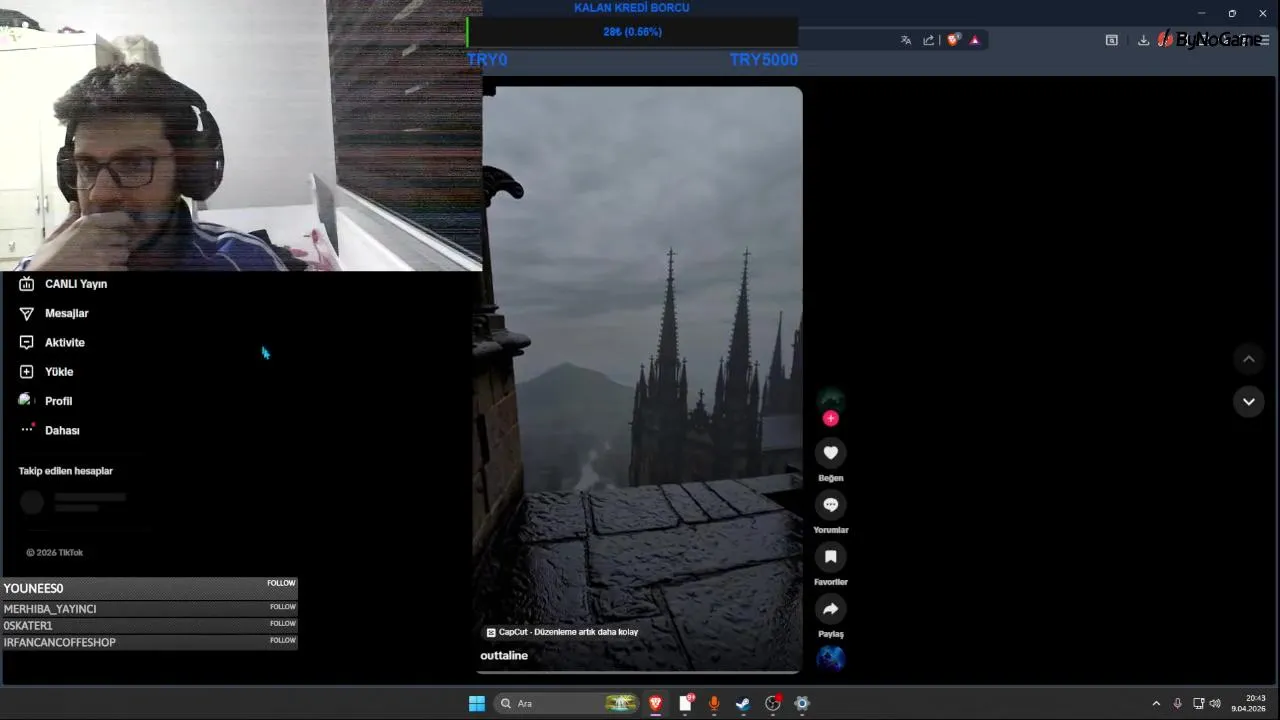Click the Dahası three-dots icon
This screenshot has height=720, width=1280.
tap(27, 429)
